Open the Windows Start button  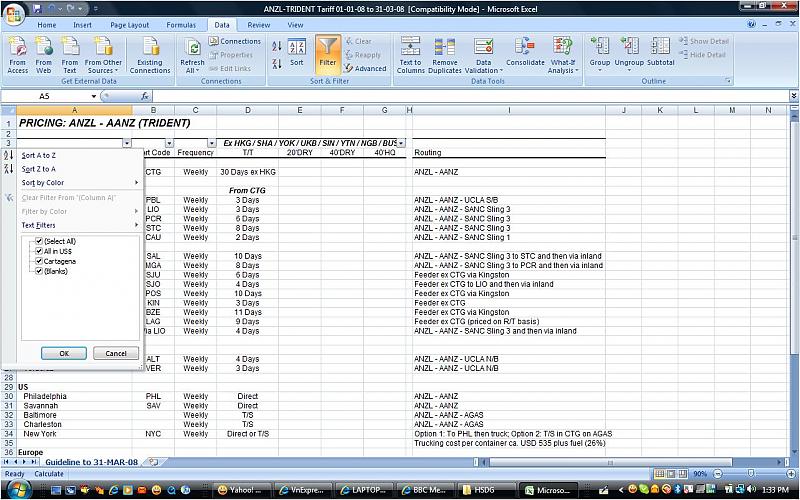pyautogui.click(x=17, y=489)
